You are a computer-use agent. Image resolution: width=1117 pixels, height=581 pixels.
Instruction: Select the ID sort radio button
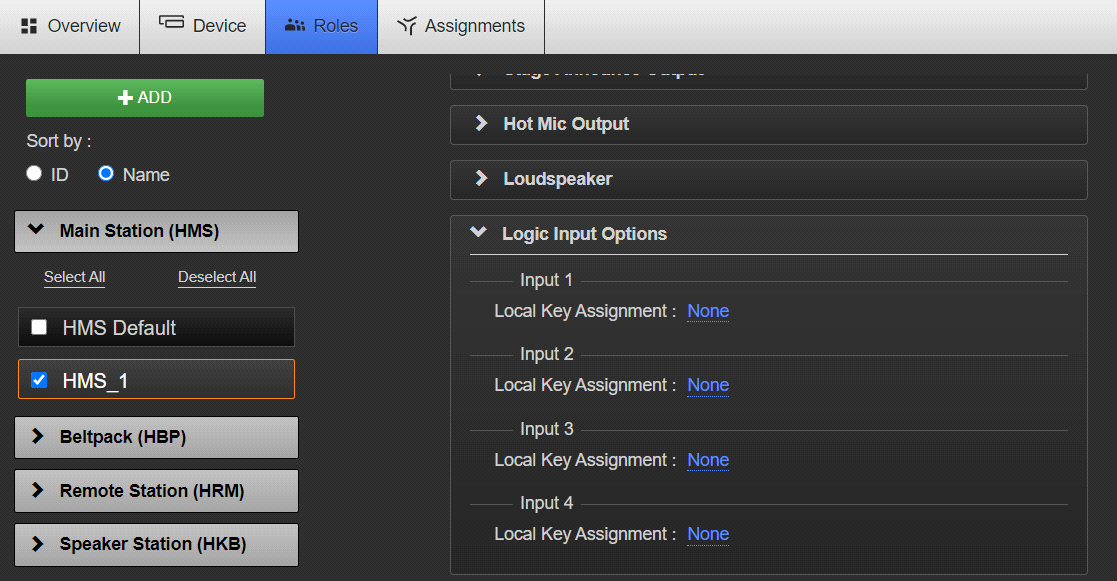click(x=33, y=174)
